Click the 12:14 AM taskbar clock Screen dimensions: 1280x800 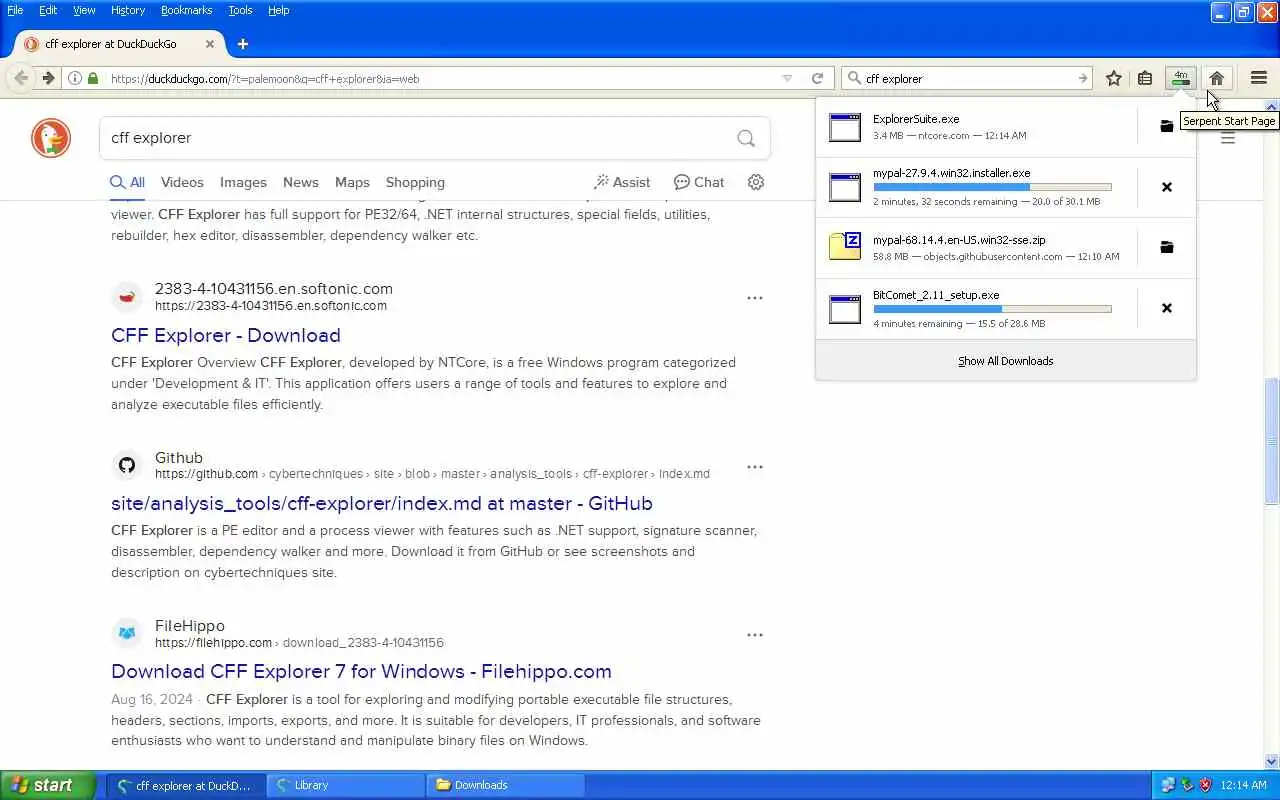coord(1244,785)
